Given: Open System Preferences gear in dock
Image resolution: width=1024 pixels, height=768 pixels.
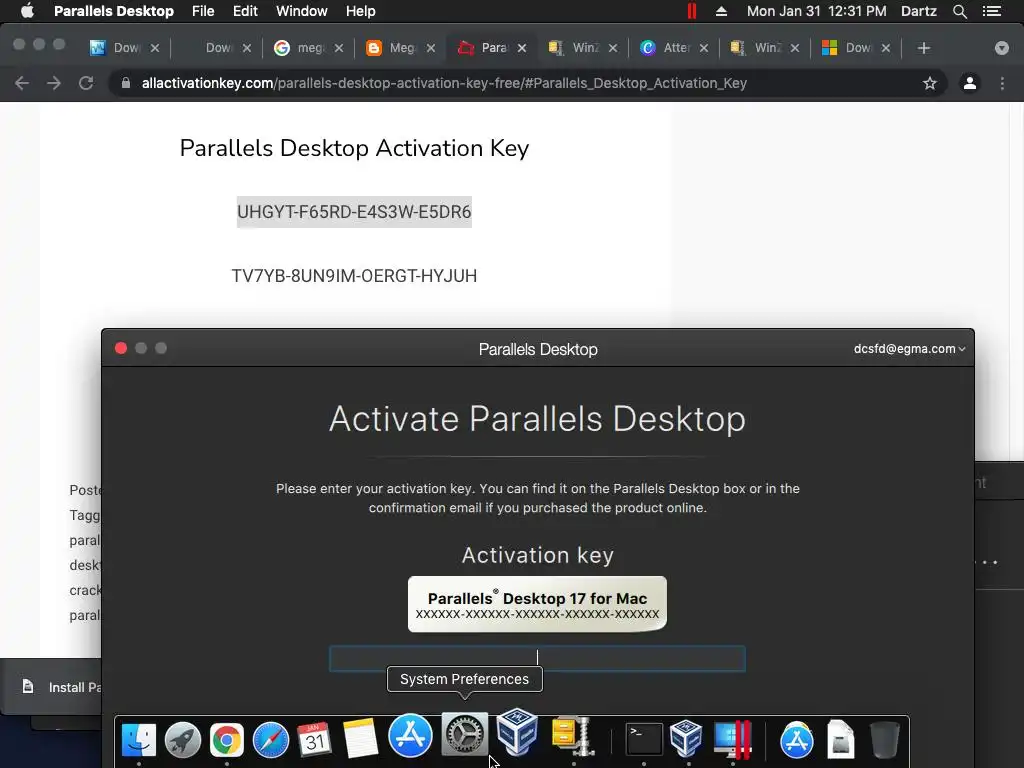Looking at the screenshot, I should coord(464,735).
